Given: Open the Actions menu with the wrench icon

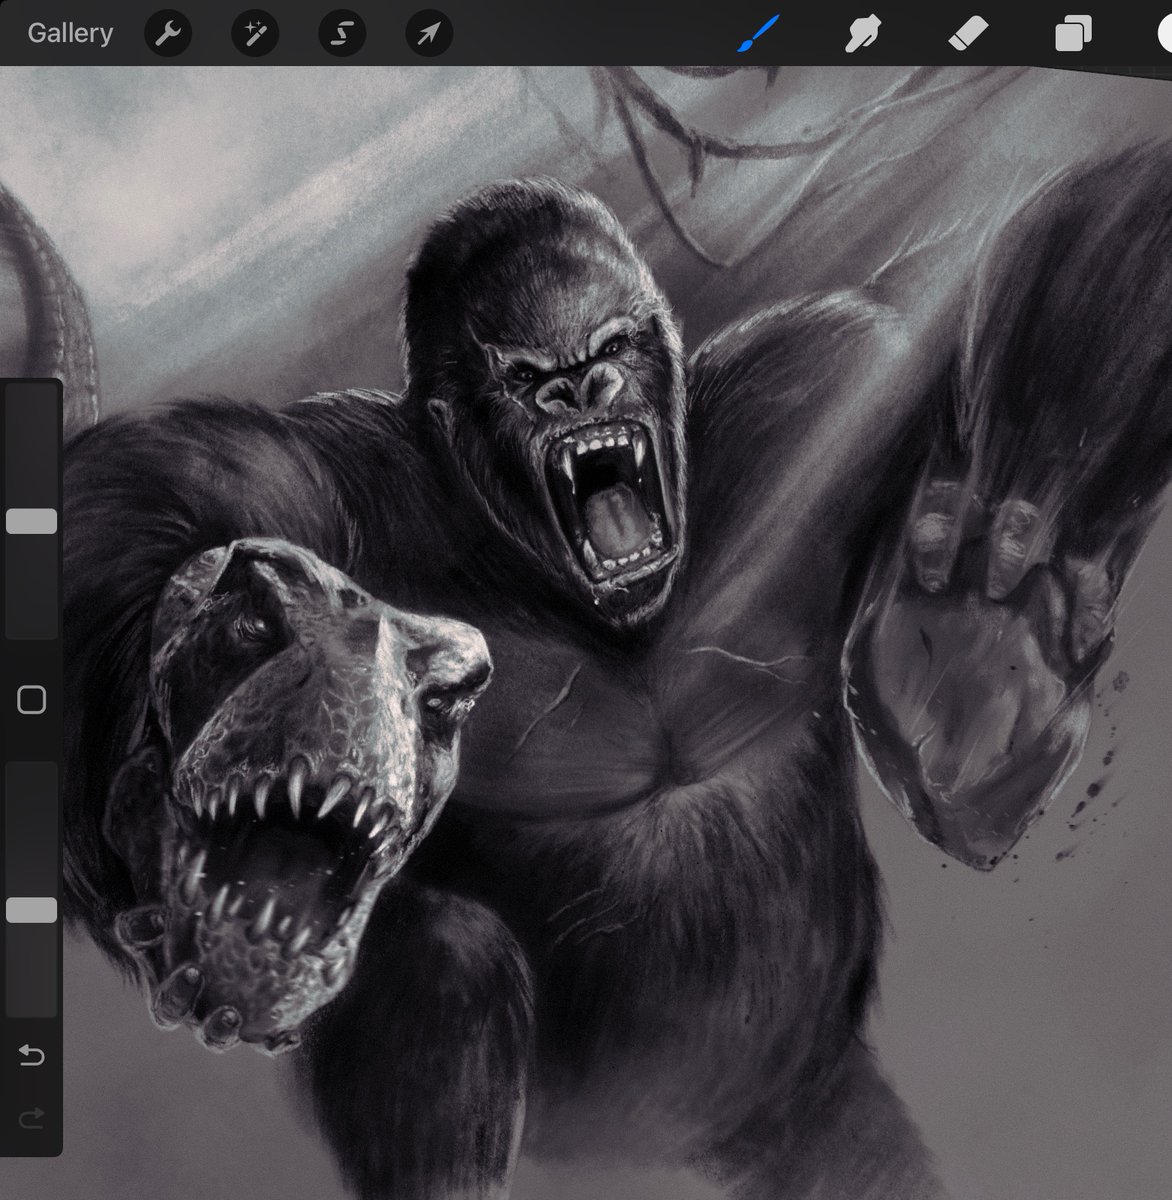Looking at the screenshot, I should pyautogui.click(x=168, y=33).
